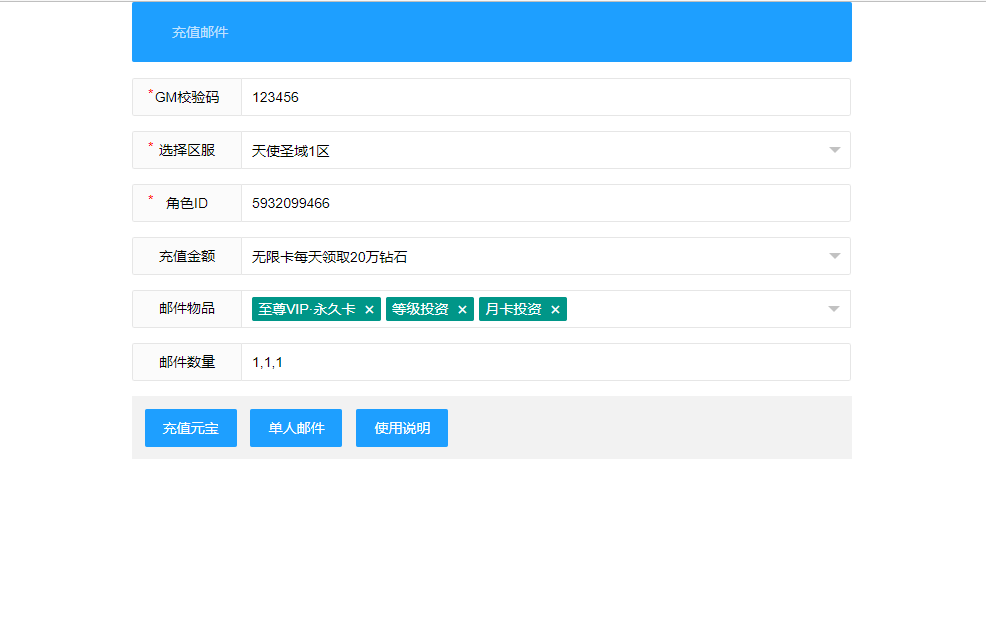Select the 月卡投资 tag label

coord(513,310)
